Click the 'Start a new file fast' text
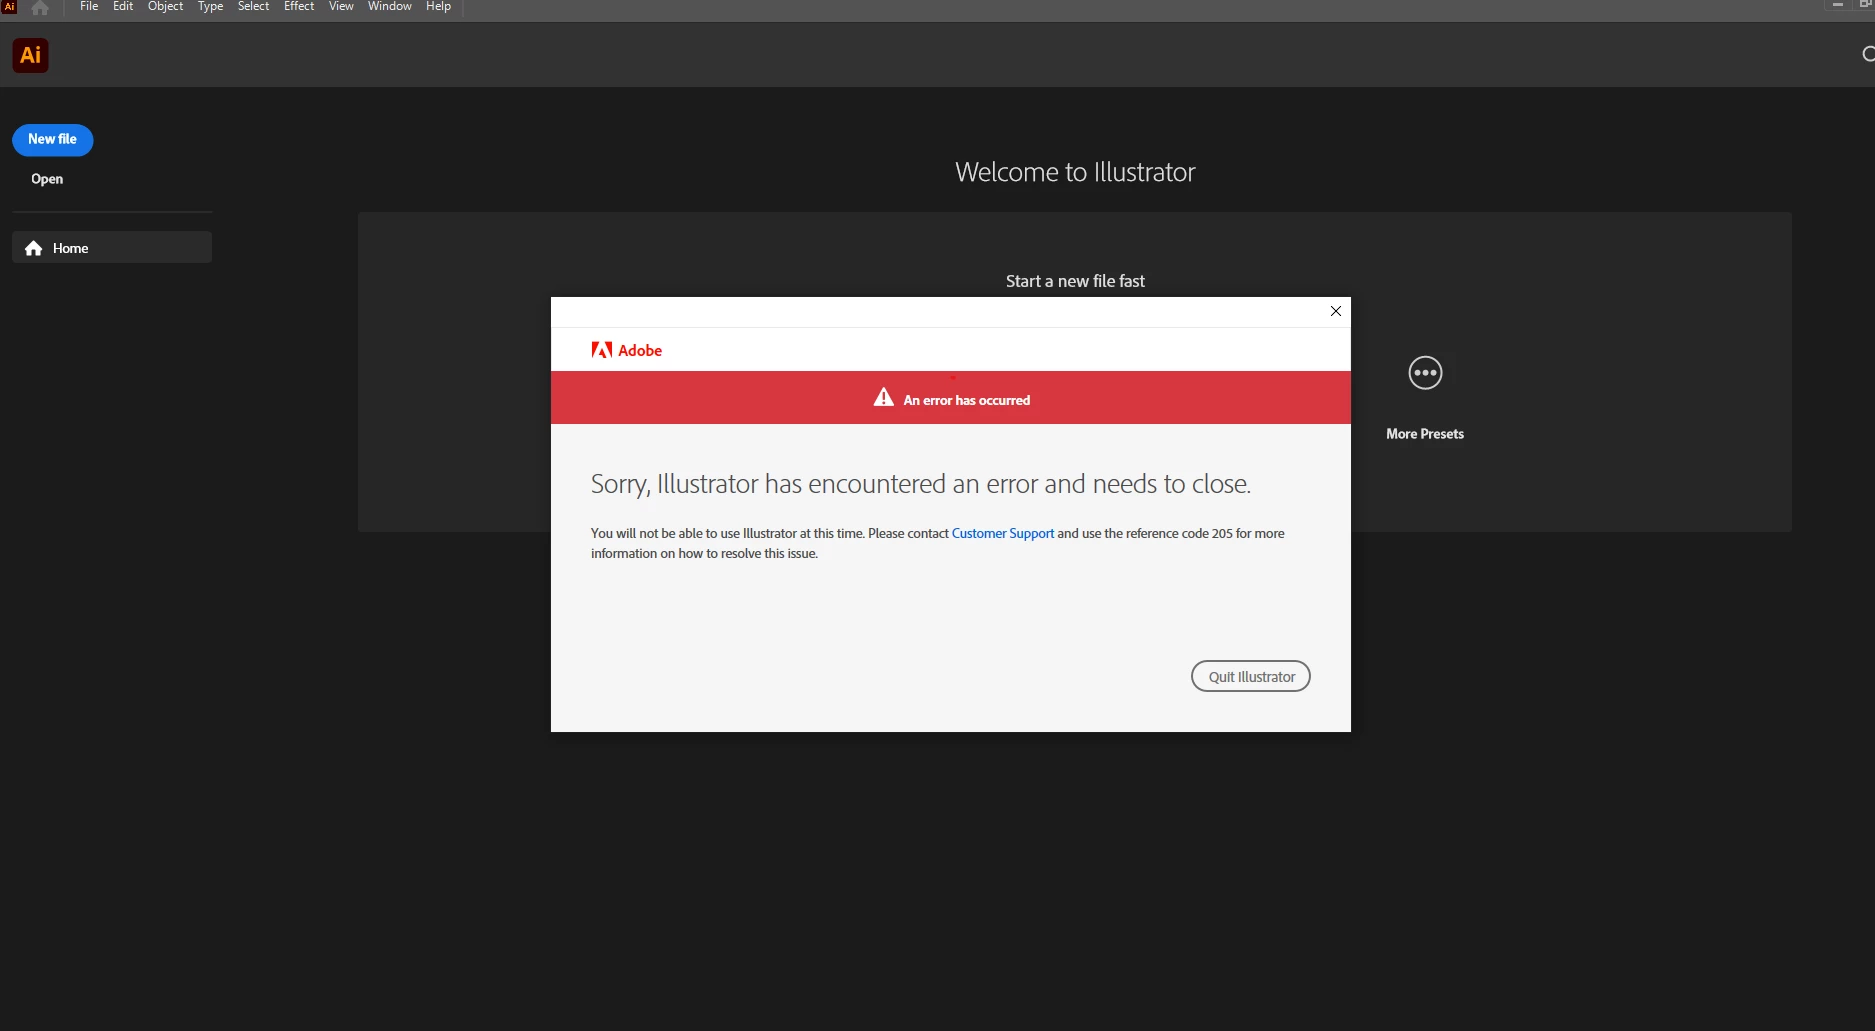1875x1031 pixels. tap(1075, 281)
